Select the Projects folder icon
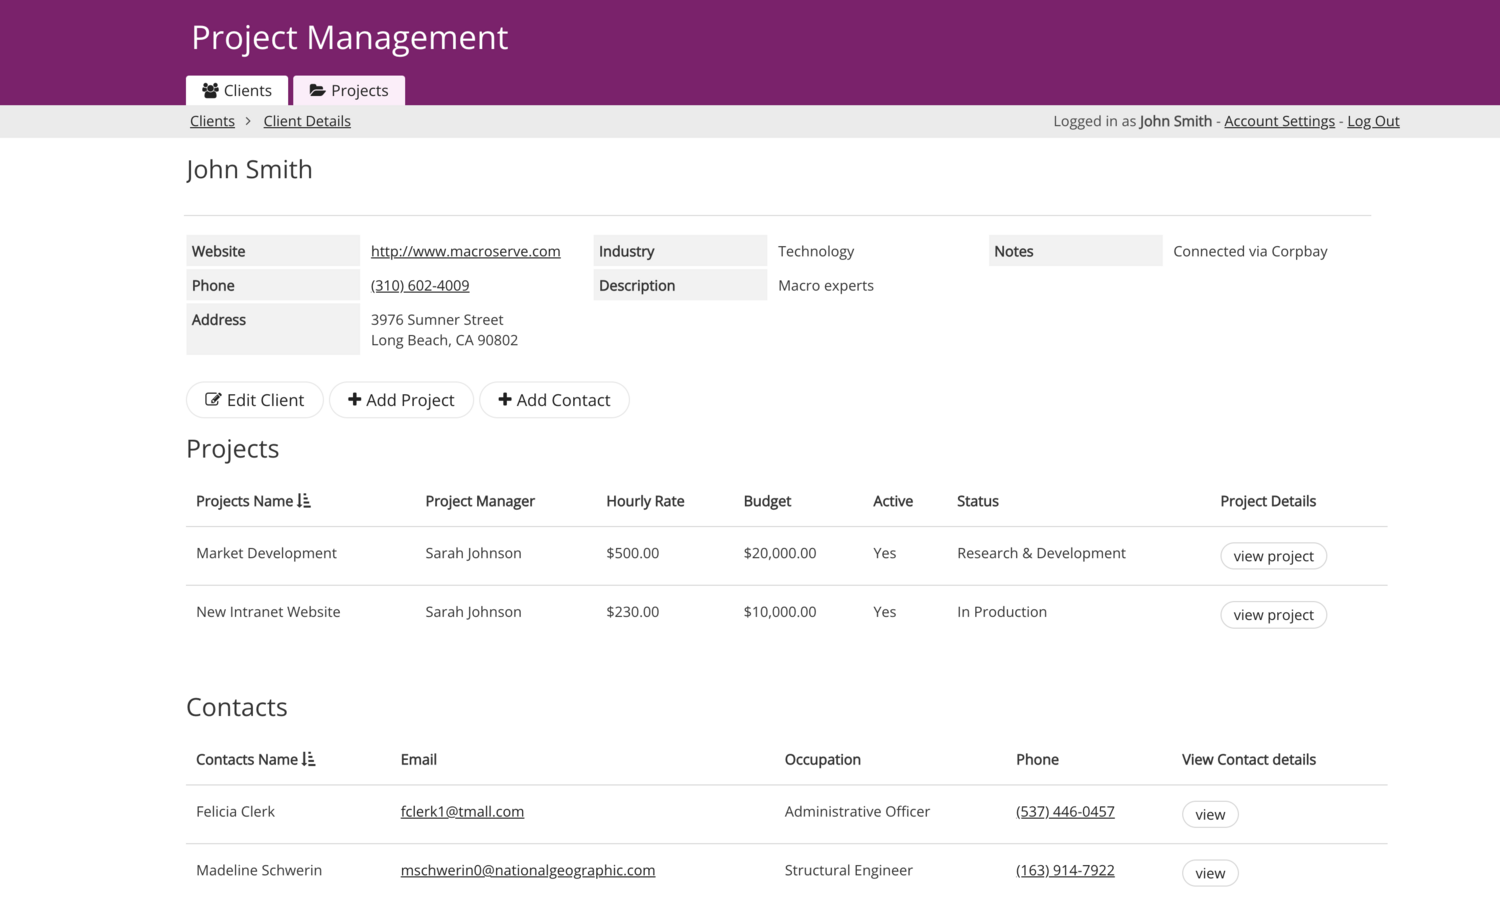1500x907 pixels. [317, 90]
